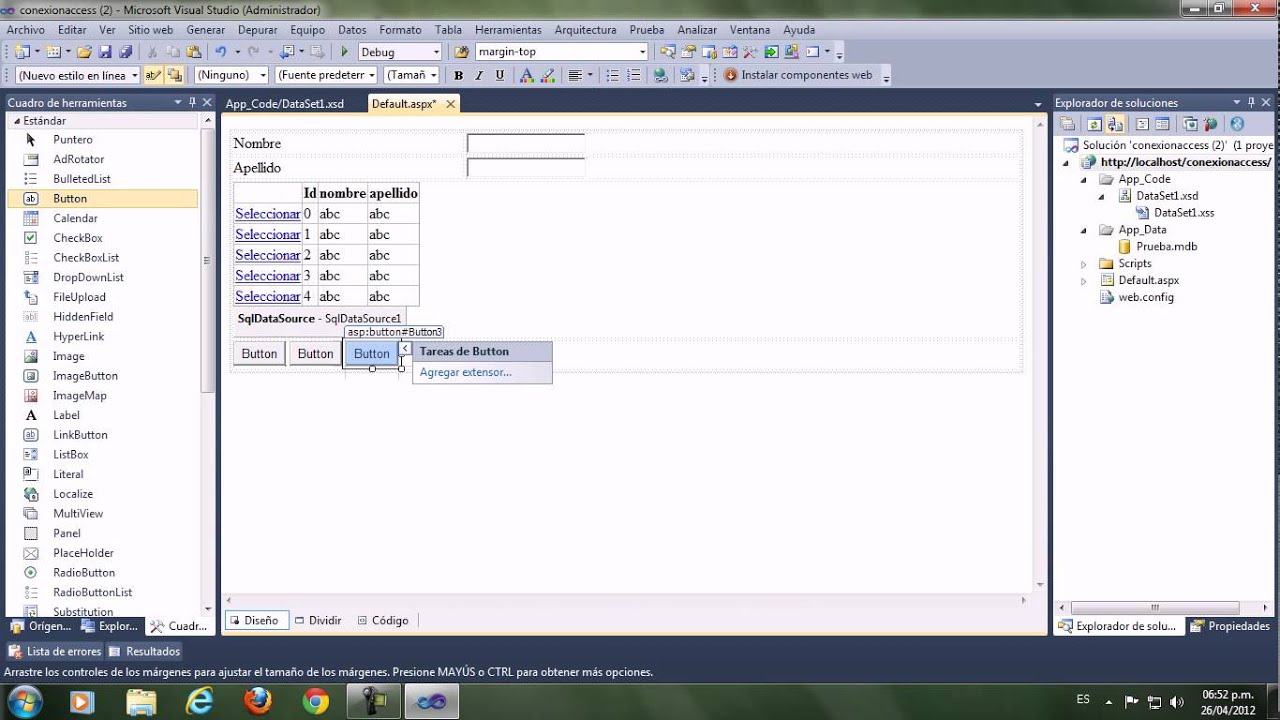Expand the Scripts folder node
The width and height of the screenshot is (1280, 720).
coord(1084,264)
